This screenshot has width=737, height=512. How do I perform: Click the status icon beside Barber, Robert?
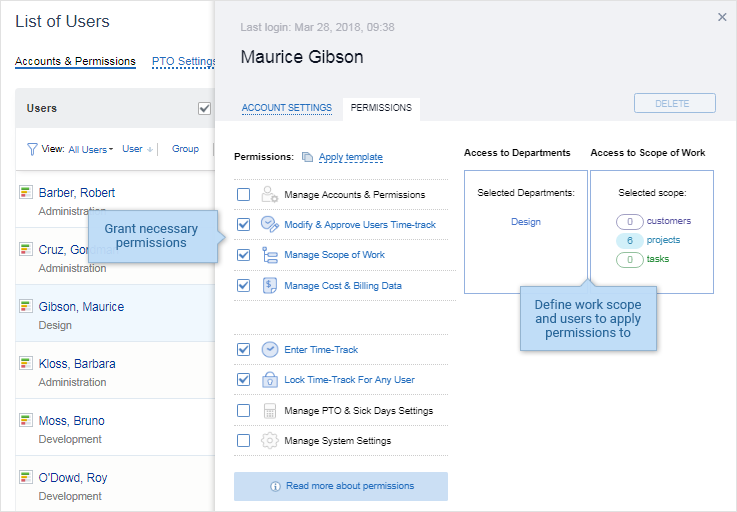(x=26, y=192)
